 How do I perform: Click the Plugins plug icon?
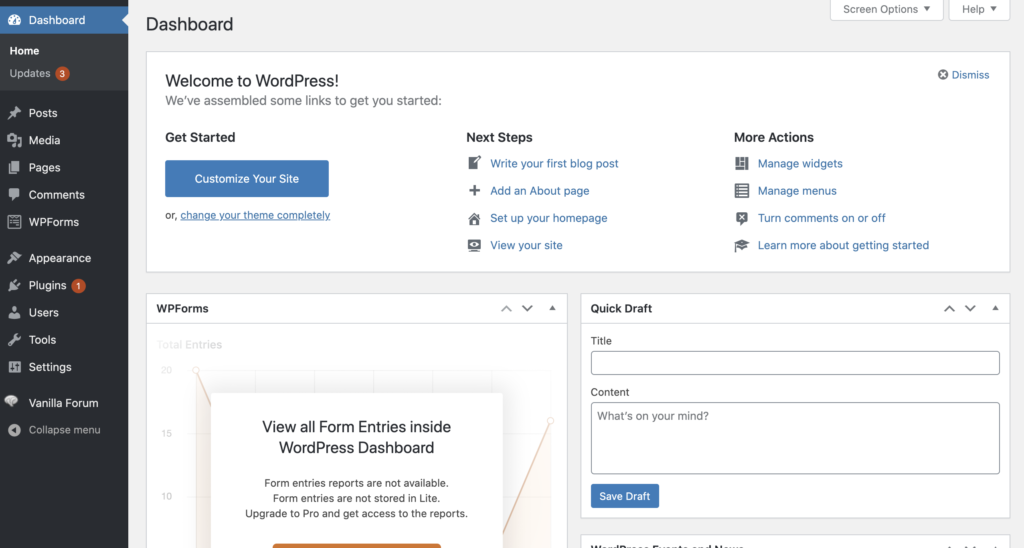pos(14,285)
